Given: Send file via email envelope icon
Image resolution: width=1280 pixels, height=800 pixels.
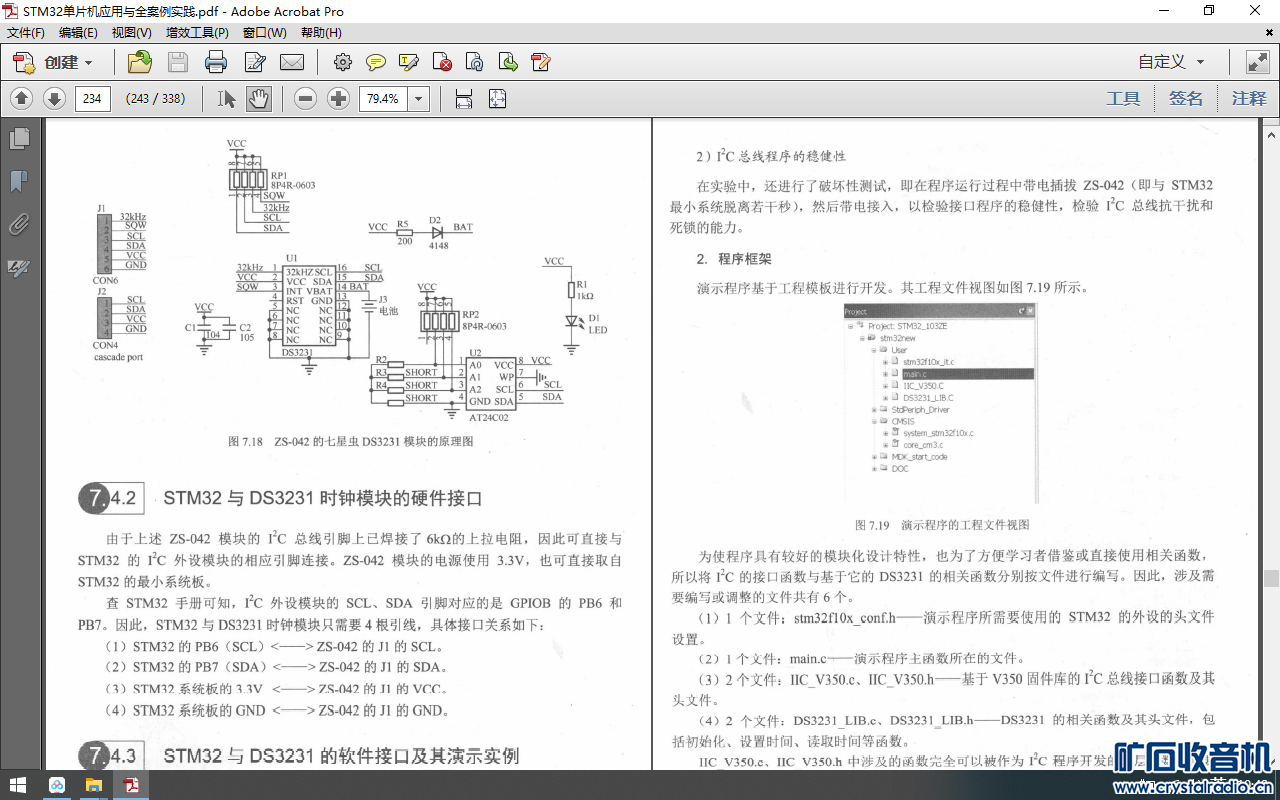Looking at the screenshot, I should click(292, 62).
